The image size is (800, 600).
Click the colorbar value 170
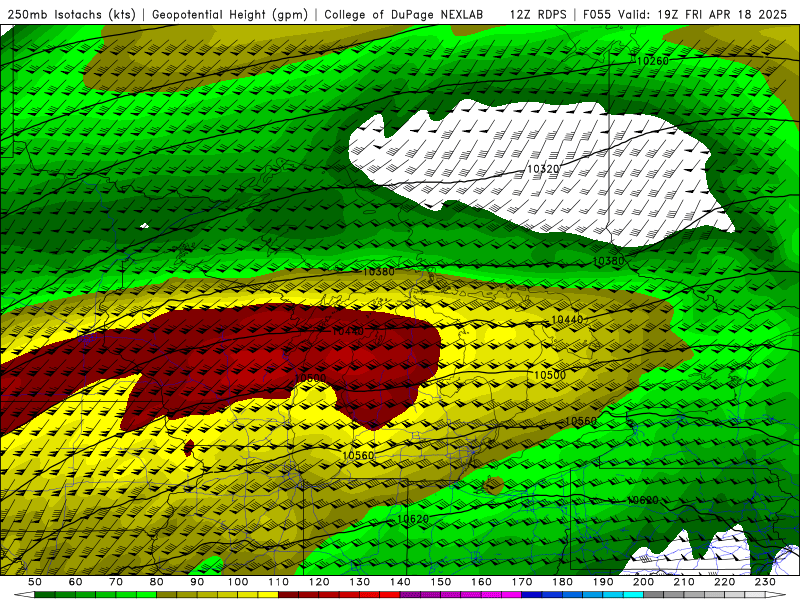coord(522,582)
